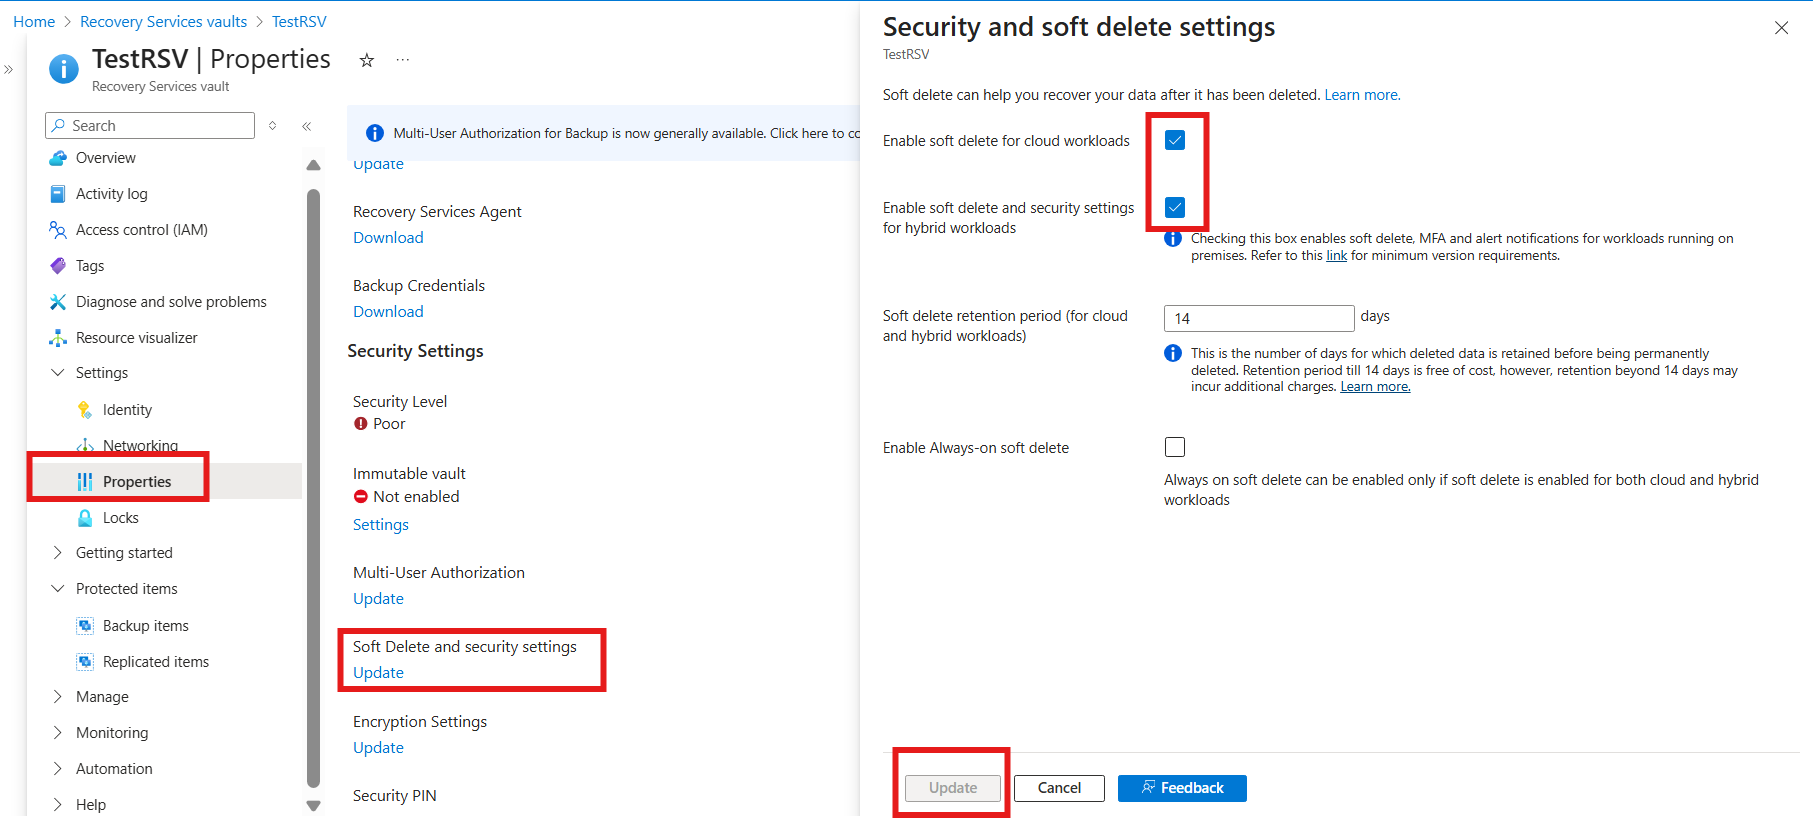Expand the Getting started section
The width and height of the screenshot is (1813, 819).
click(57, 553)
